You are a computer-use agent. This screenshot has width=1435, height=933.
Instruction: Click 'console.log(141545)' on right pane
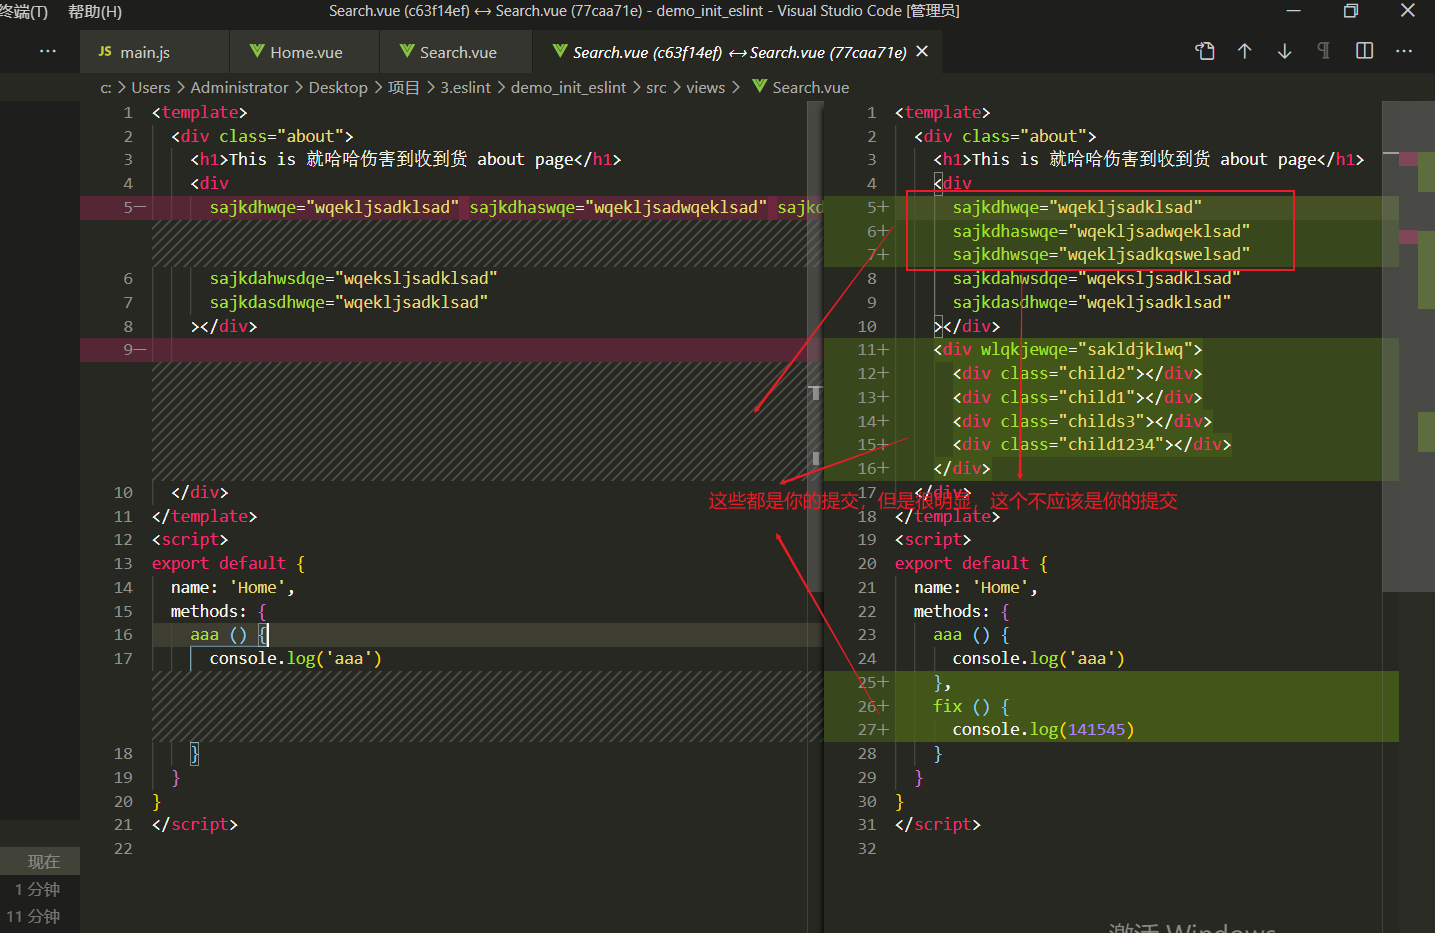click(1043, 729)
